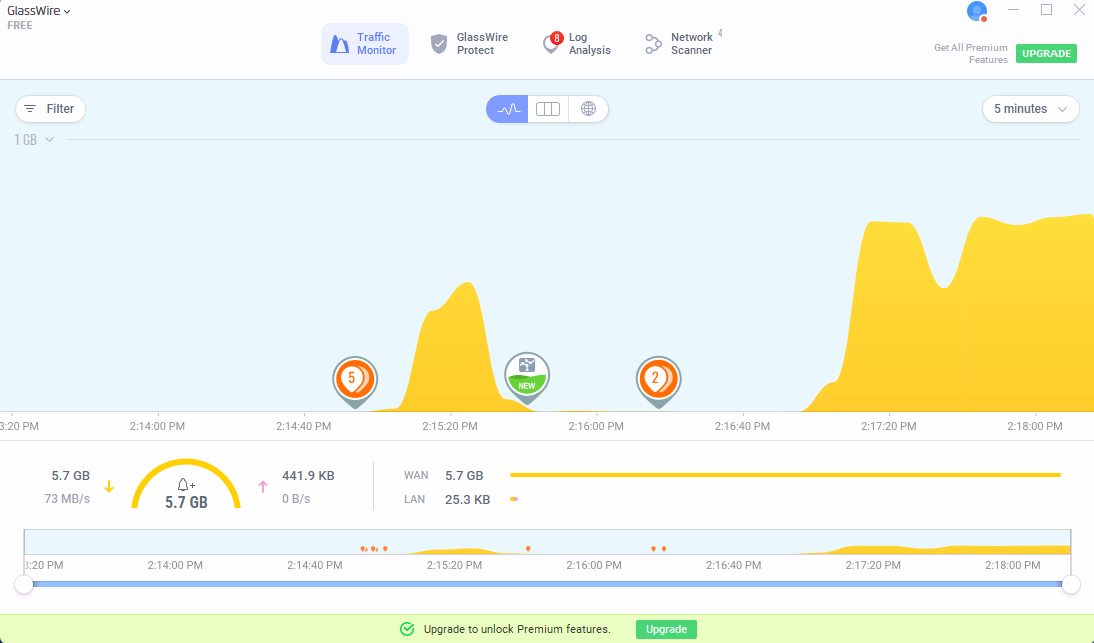Image resolution: width=1094 pixels, height=643 pixels.
Task: Expand the 1 GB scale dropdown
Action: tap(34, 140)
